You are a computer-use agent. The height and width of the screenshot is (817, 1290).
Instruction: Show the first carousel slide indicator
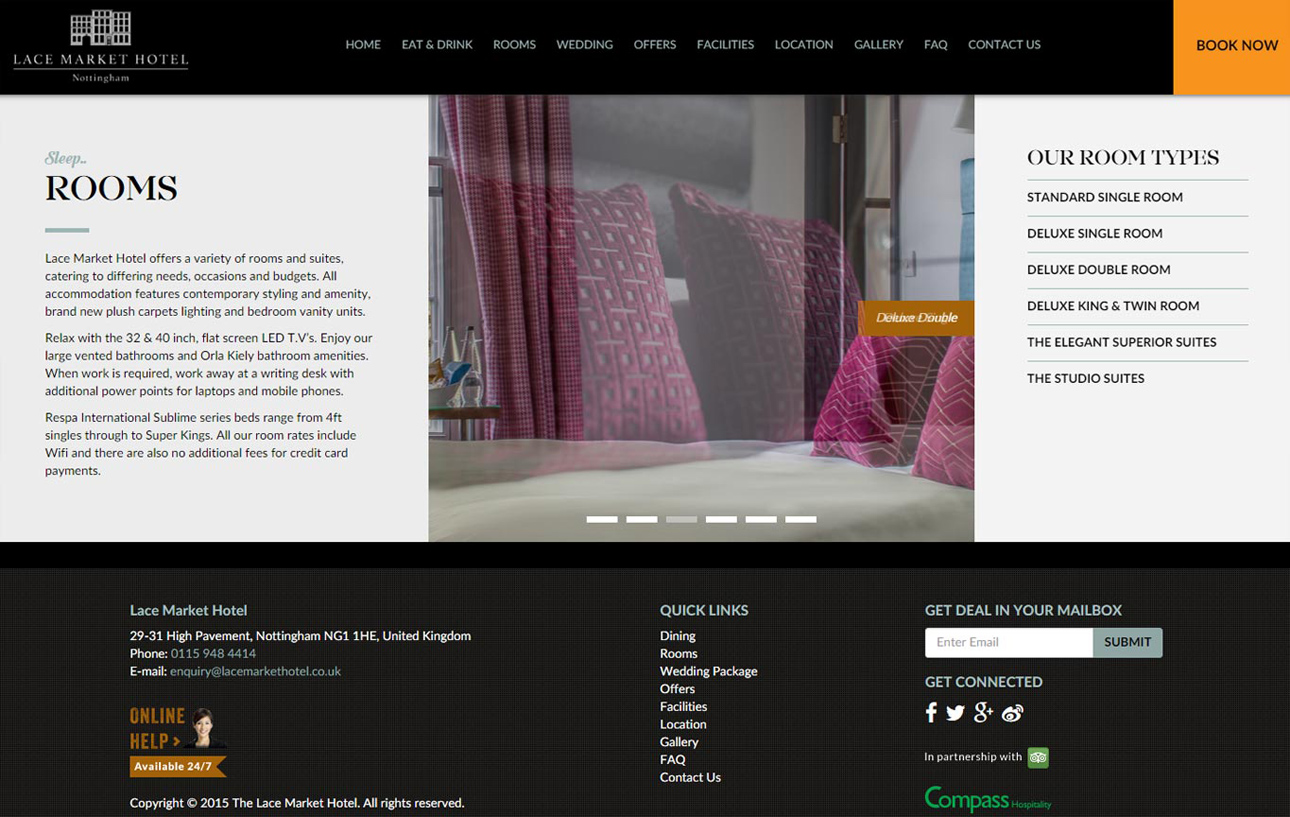point(602,519)
